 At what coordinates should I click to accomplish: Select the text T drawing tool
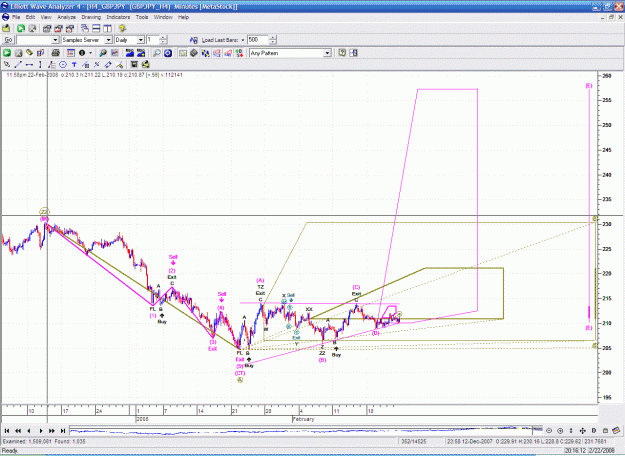click(x=74, y=64)
